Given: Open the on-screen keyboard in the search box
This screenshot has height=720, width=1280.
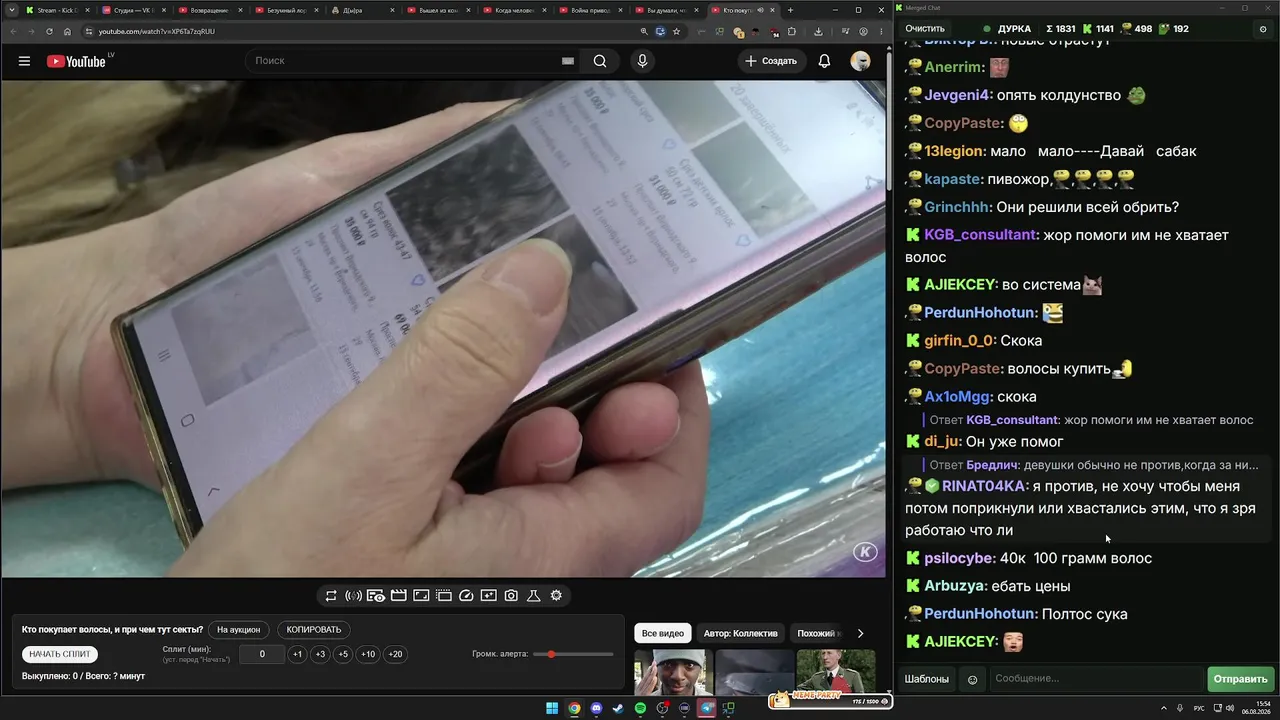Looking at the screenshot, I should 568,61.
